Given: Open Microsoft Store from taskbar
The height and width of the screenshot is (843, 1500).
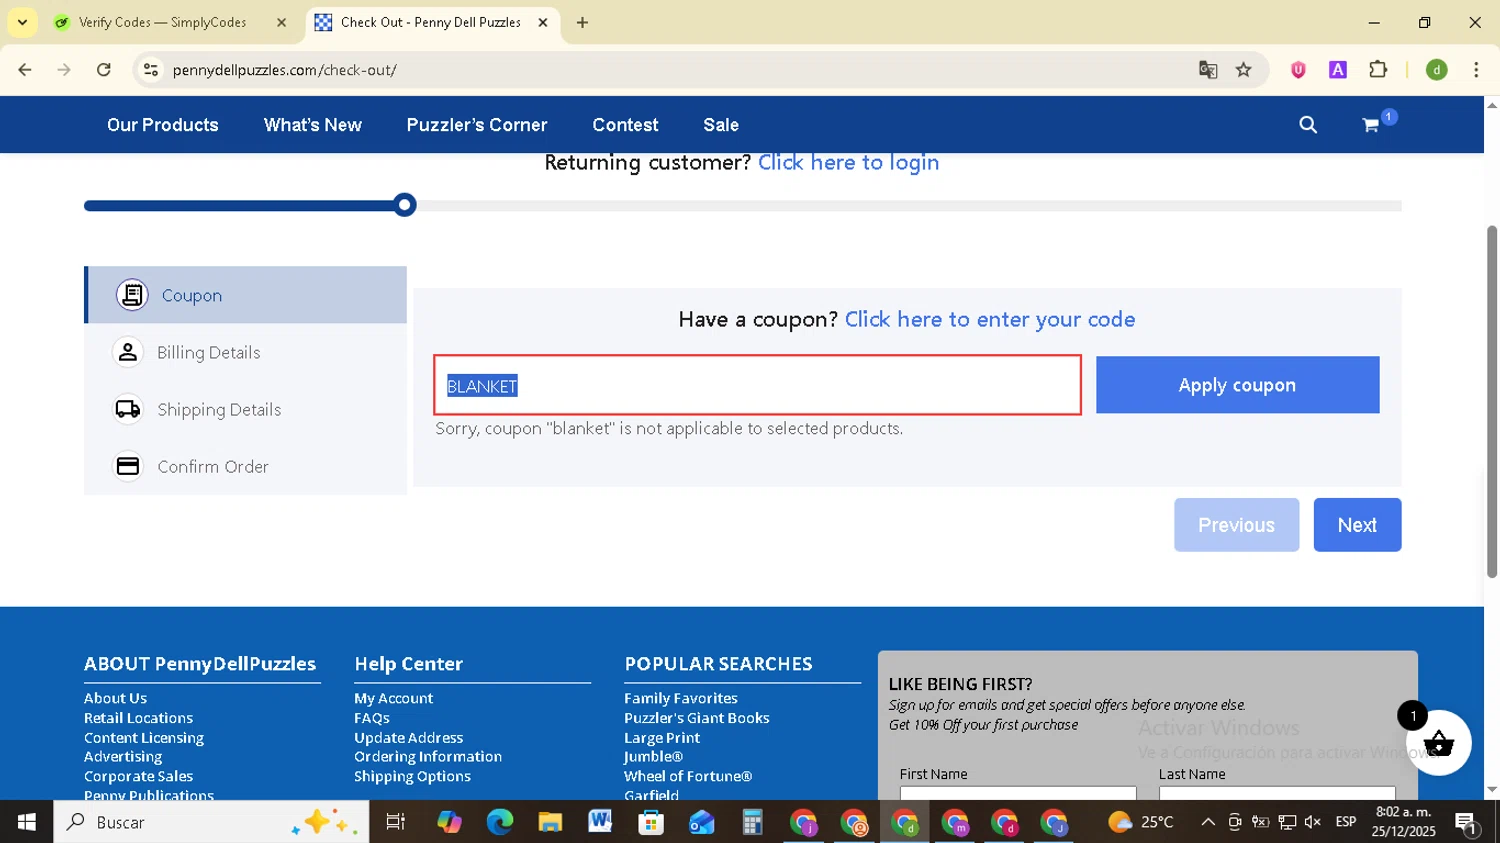Looking at the screenshot, I should point(651,822).
